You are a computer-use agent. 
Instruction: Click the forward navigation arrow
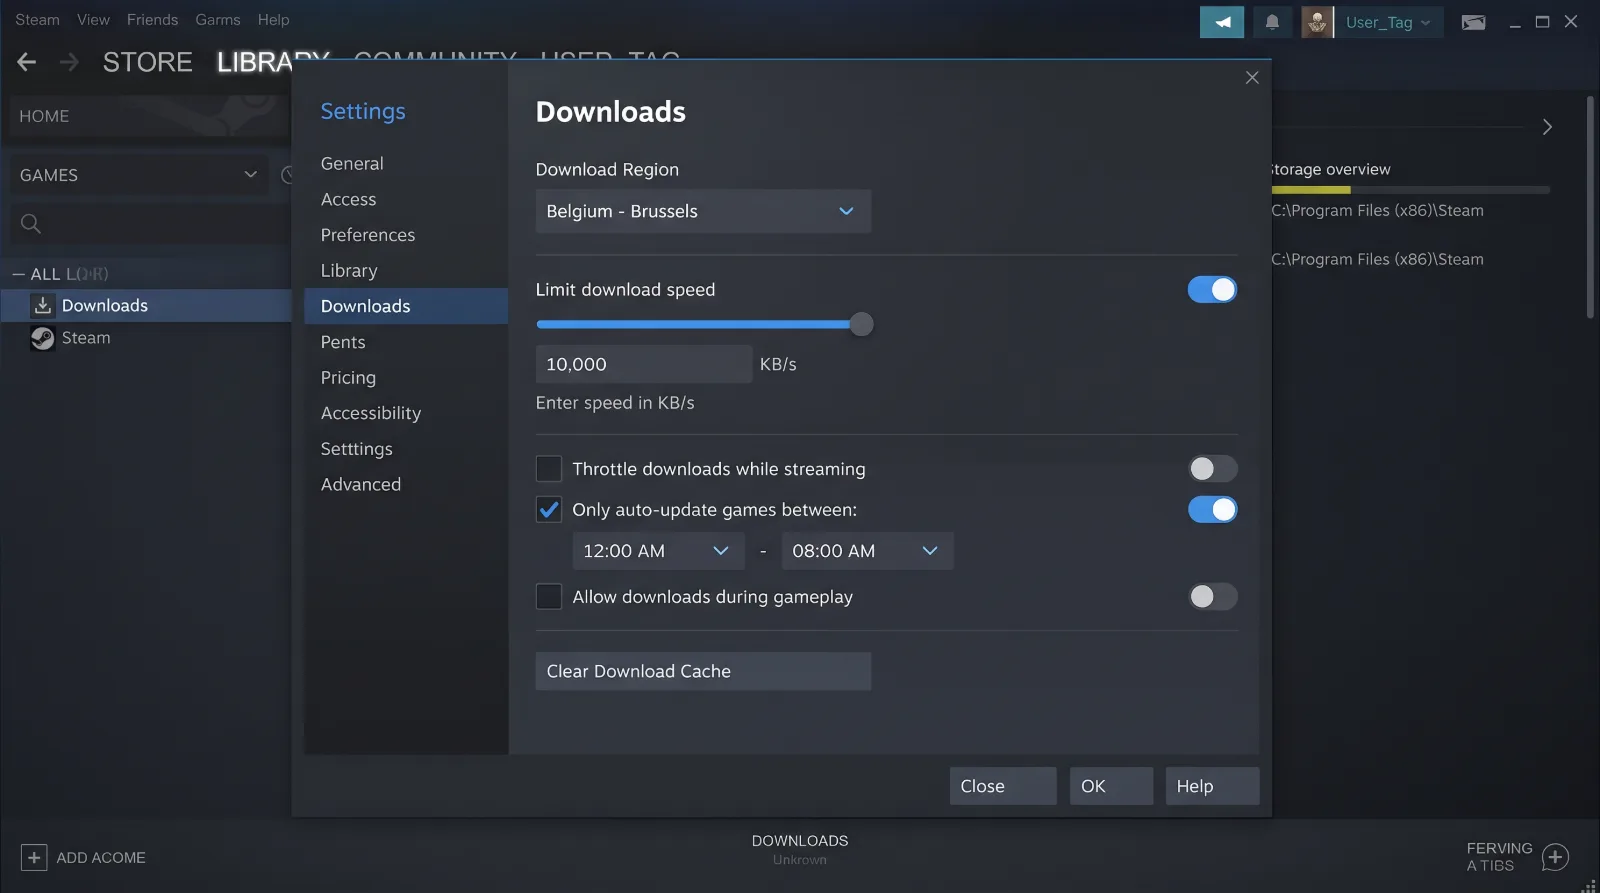69,62
